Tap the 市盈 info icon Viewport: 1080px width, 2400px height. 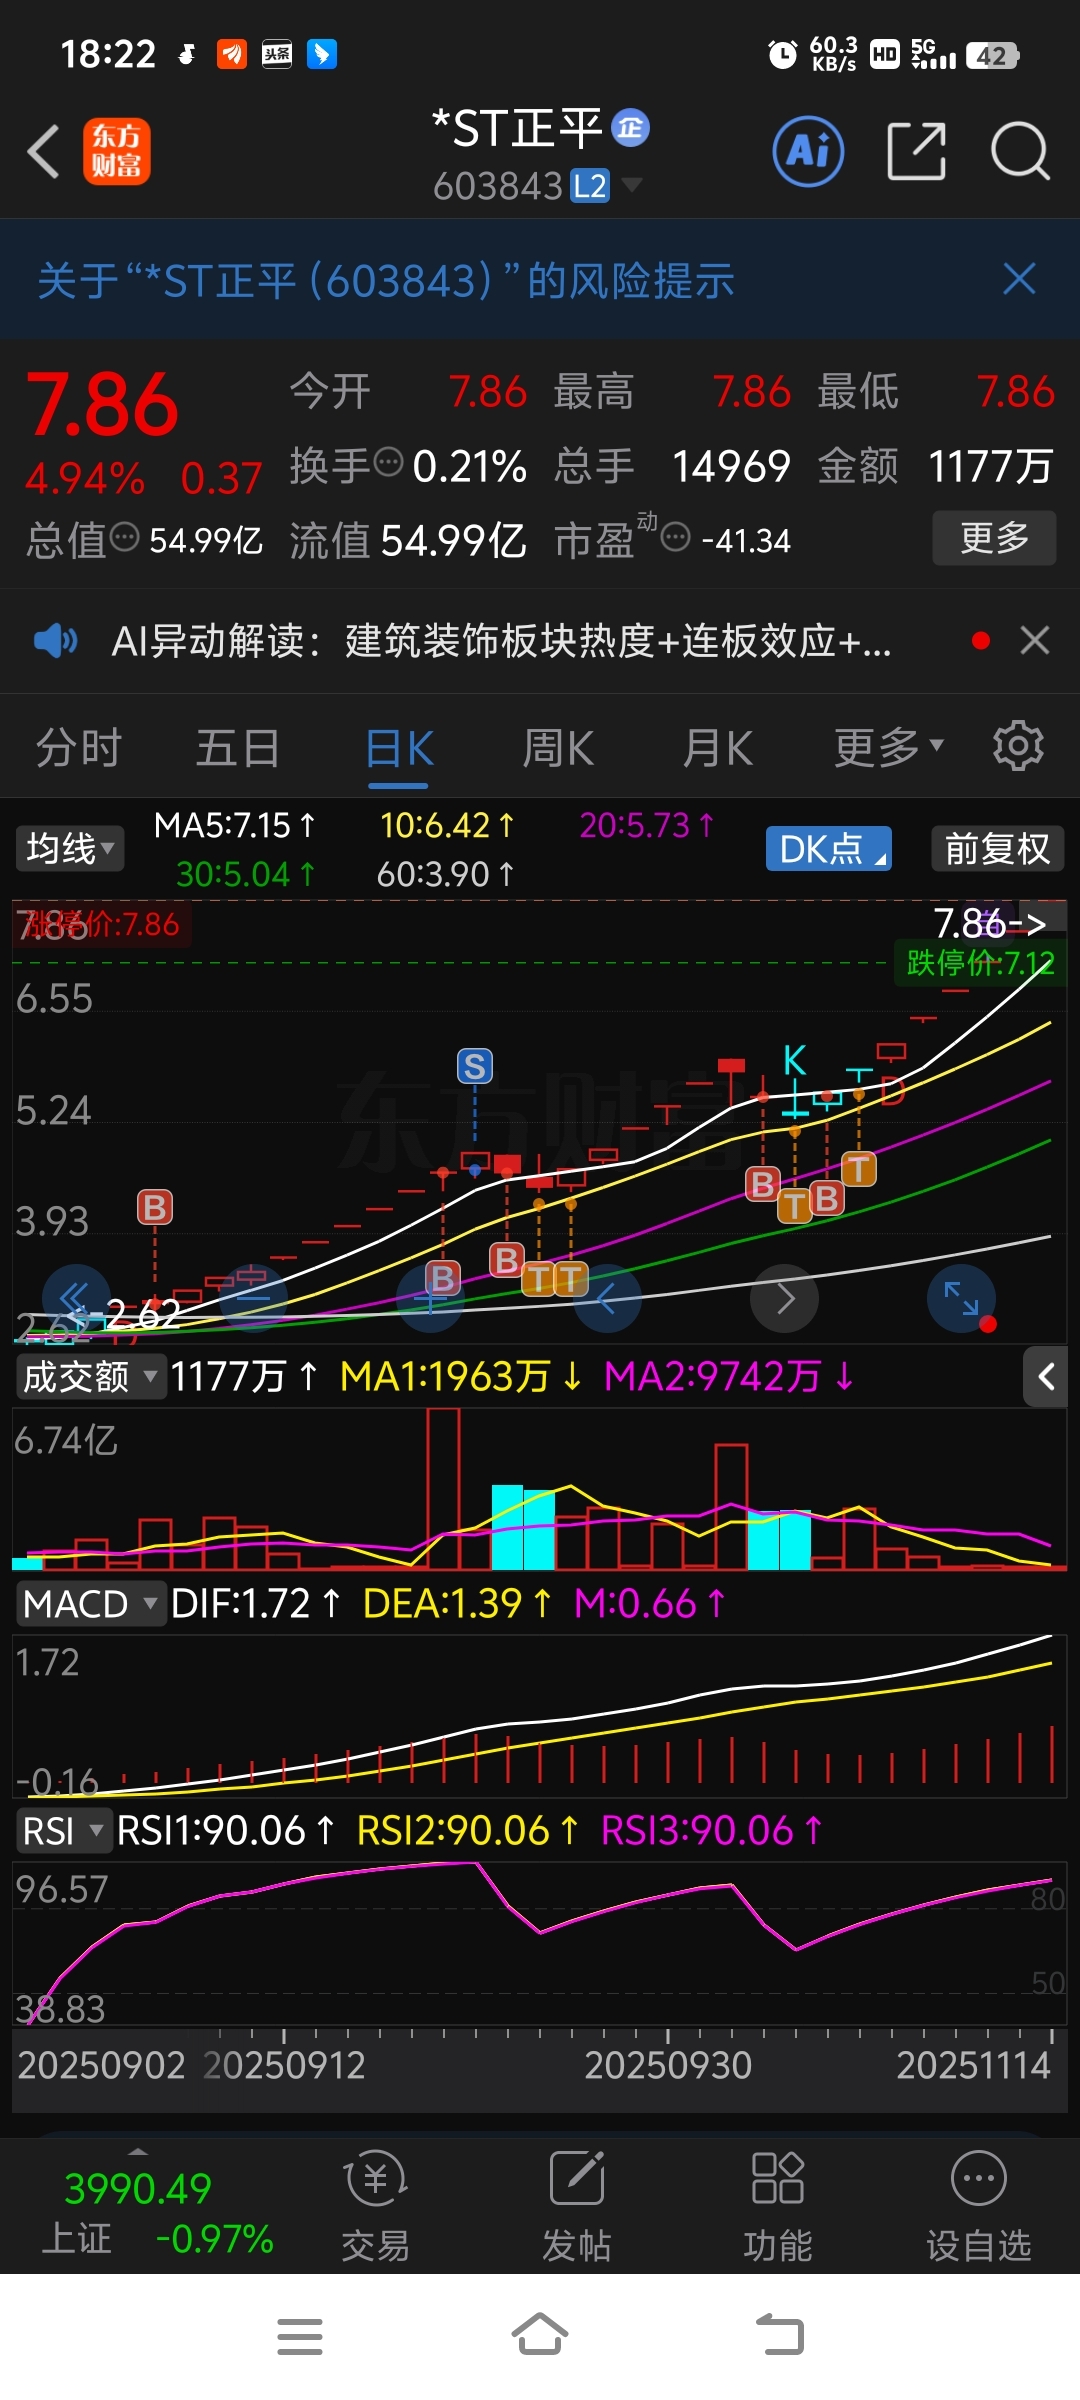click(676, 537)
